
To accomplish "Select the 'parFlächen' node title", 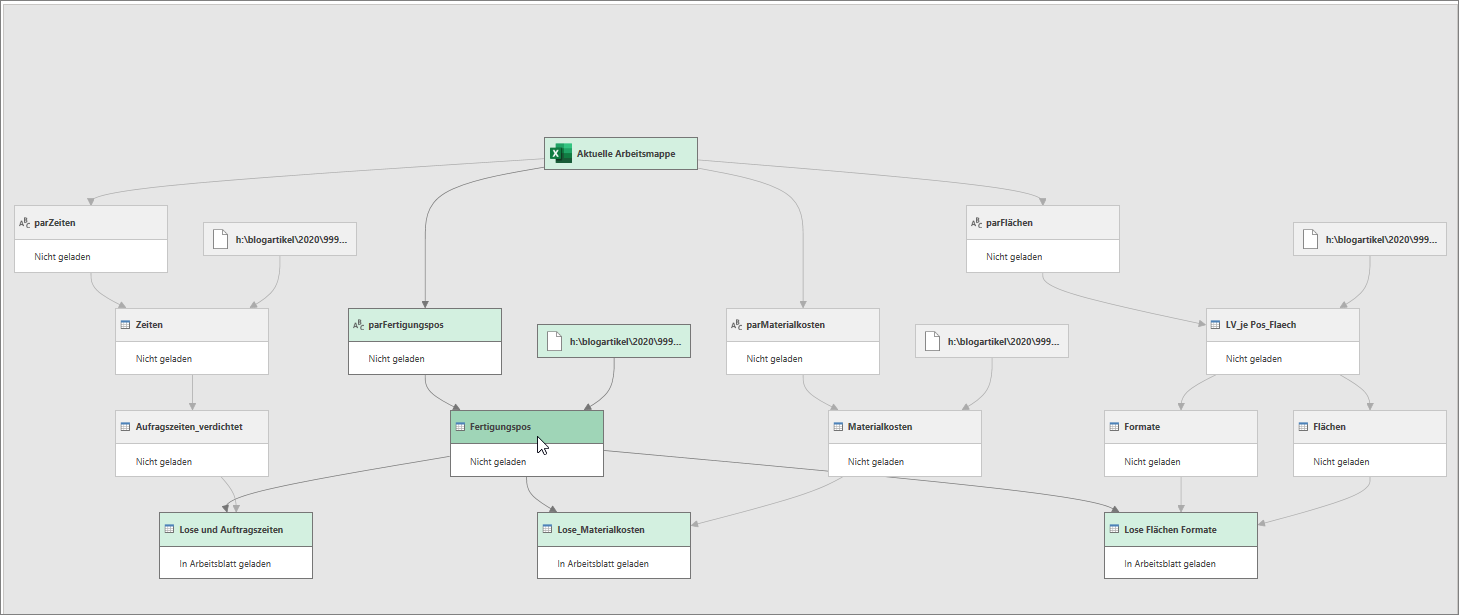I will coord(1010,223).
